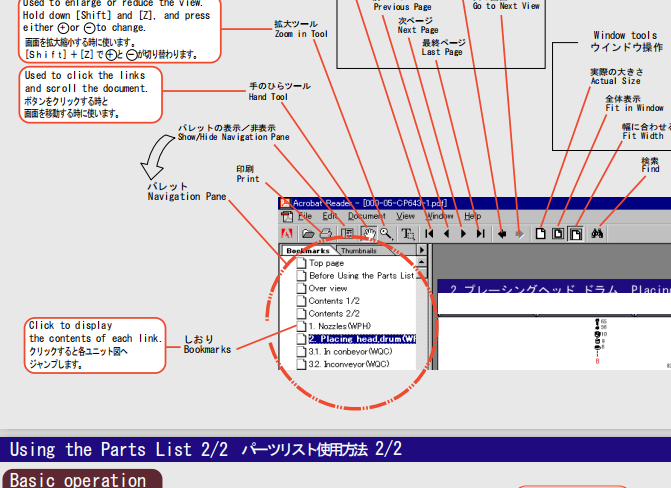
Task: Go to the first page
Action: click(x=430, y=233)
